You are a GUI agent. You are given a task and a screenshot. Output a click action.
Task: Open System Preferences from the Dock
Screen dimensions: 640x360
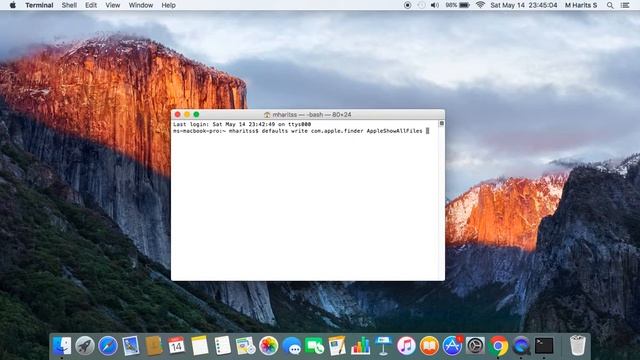pos(475,346)
